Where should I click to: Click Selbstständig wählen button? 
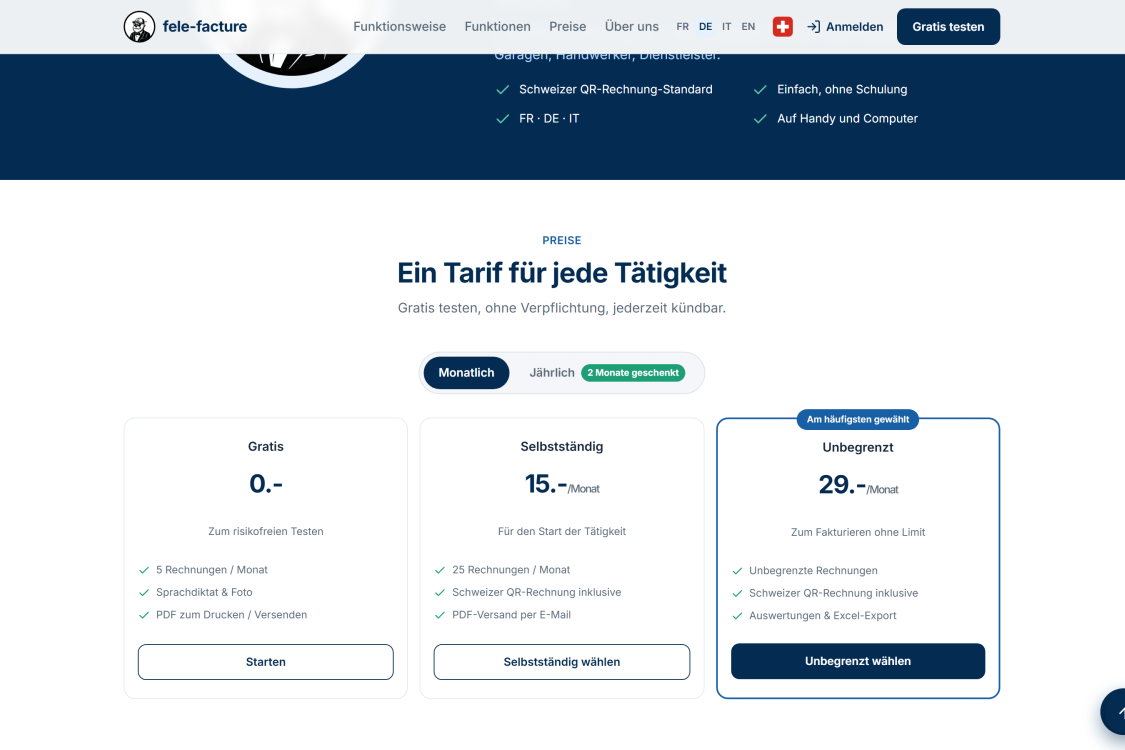coord(562,662)
